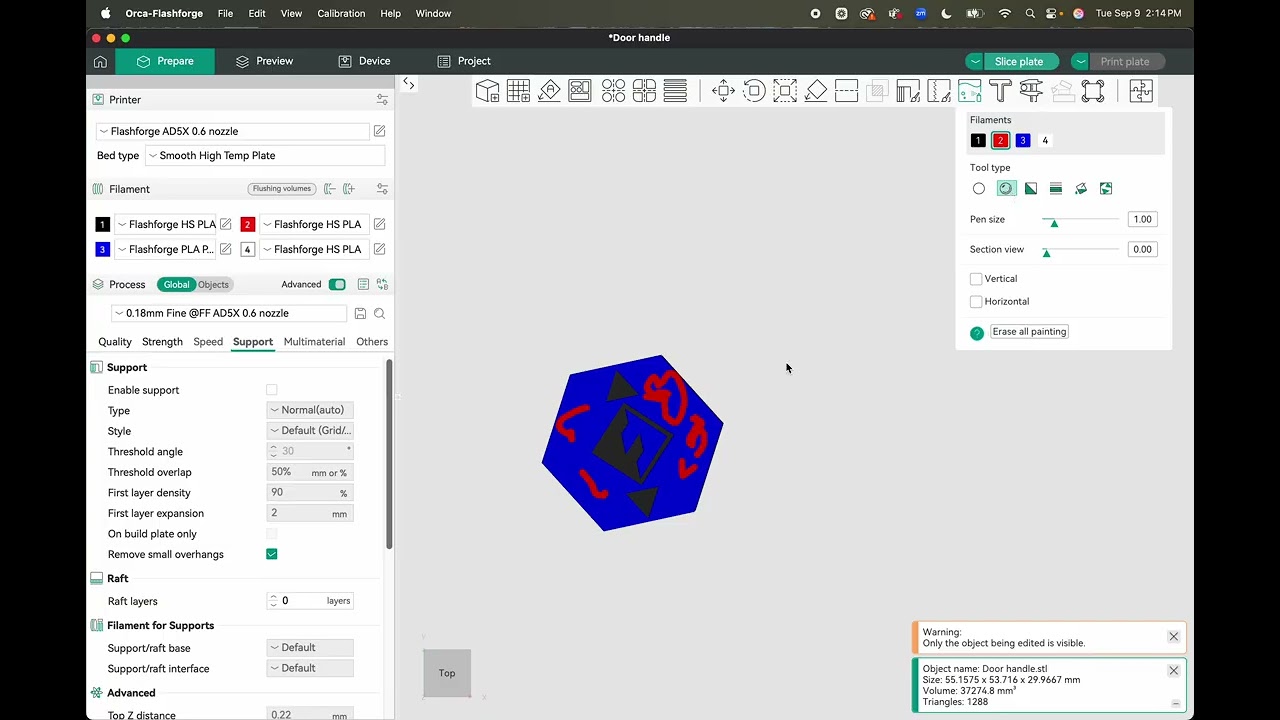Click the Slice plate button
Screen dimensions: 1280x720
coord(1019,62)
